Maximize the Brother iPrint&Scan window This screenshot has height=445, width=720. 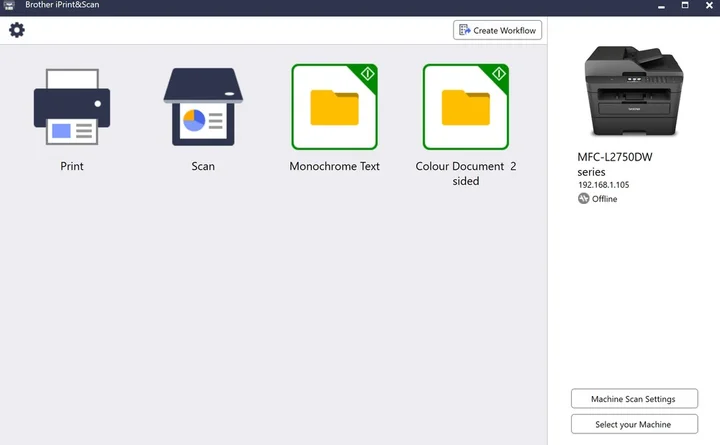(x=685, y=5)
